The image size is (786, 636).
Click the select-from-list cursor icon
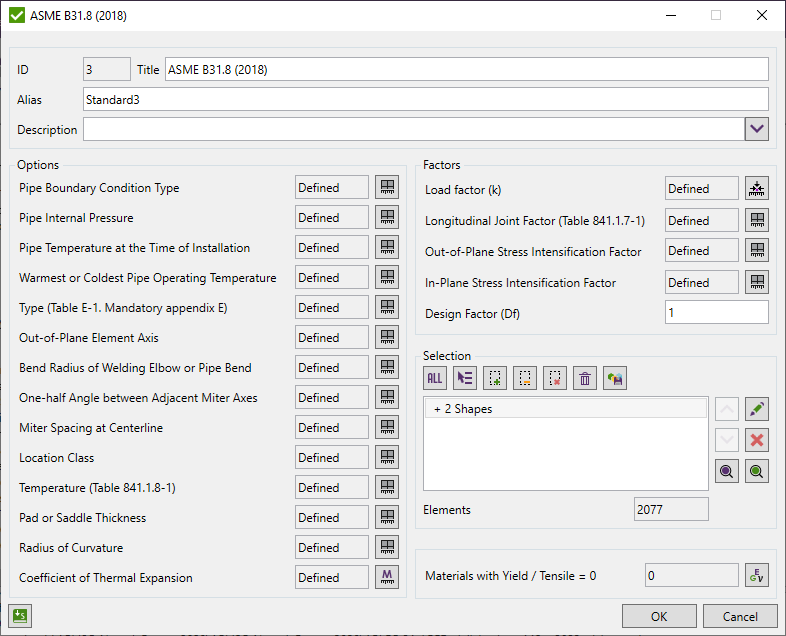[465, 378]
